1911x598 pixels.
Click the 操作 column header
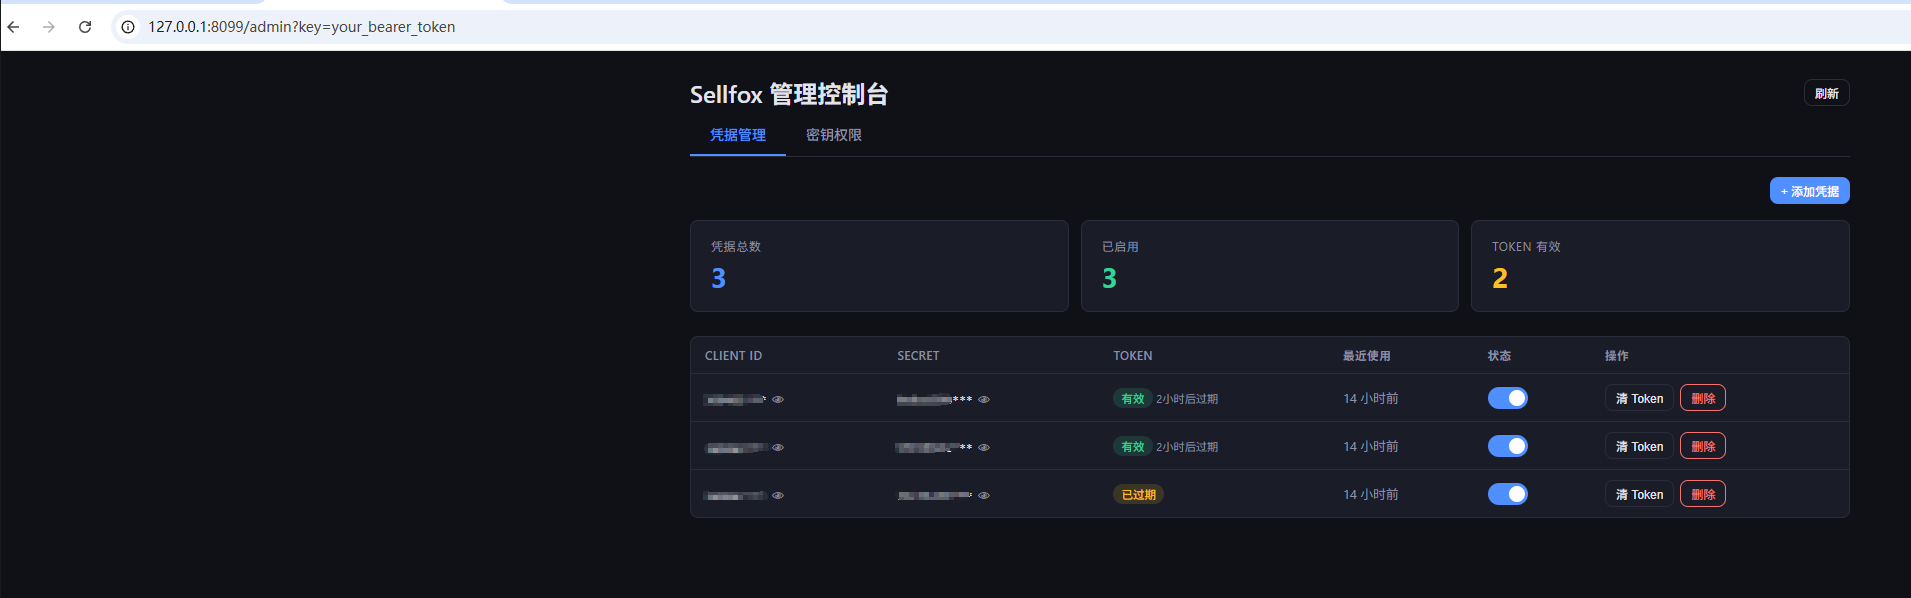click(x=1616, y=356)
